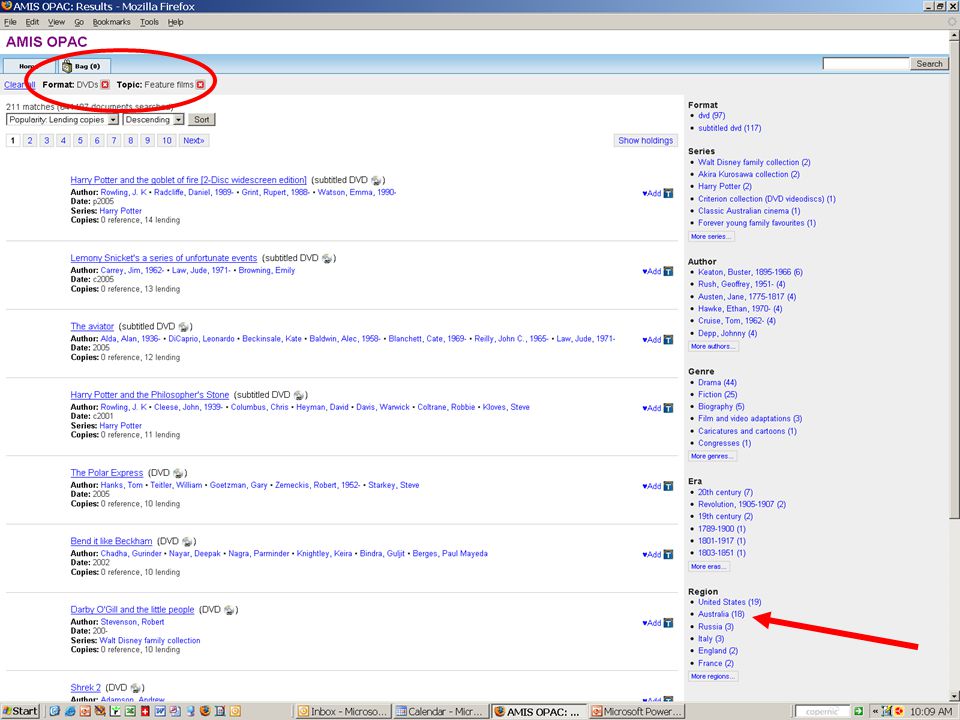Filter genre by Drama (44)
960x720 pixels.
[717, 383]
